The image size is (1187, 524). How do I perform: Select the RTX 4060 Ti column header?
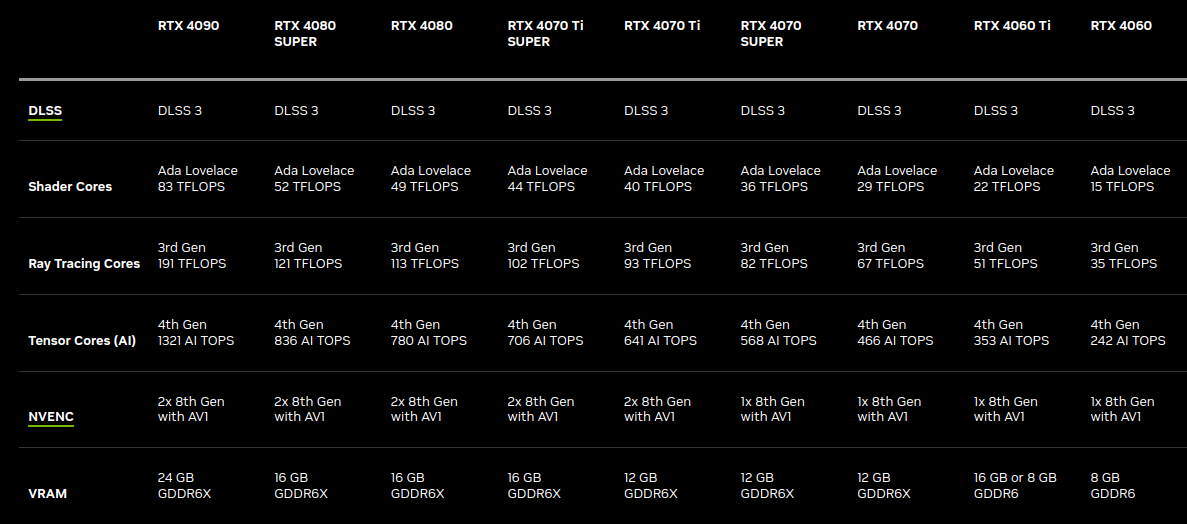click(1012, 26)
